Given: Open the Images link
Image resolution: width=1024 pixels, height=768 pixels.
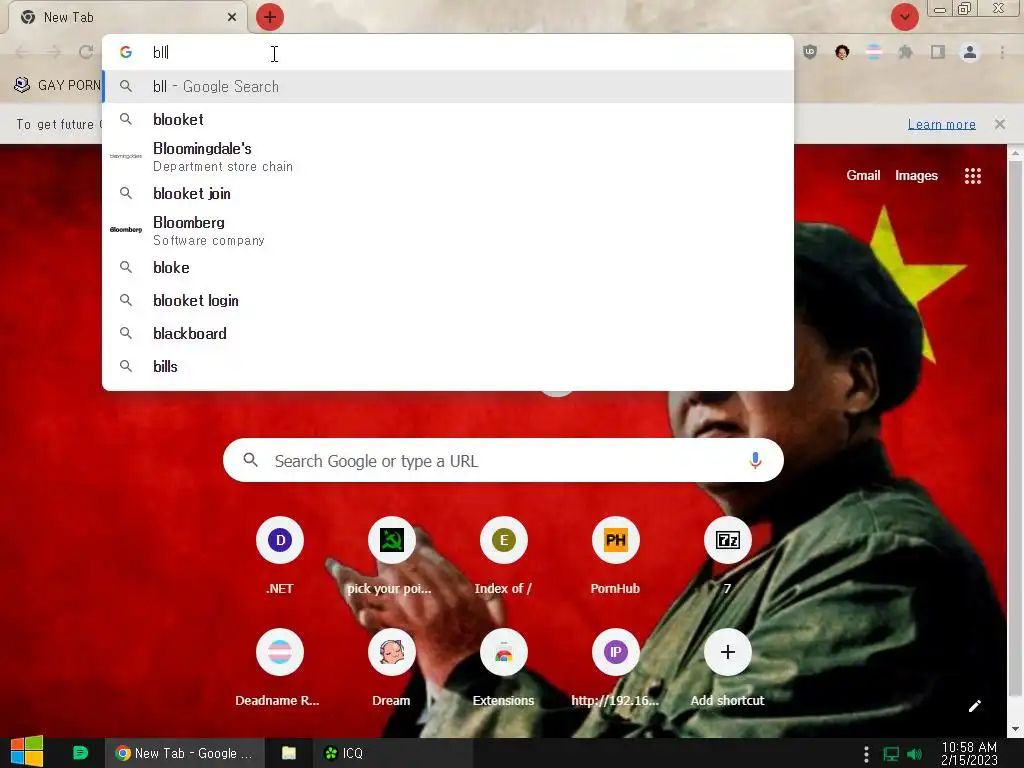Looking at the screenshot, I should point(916,175).
